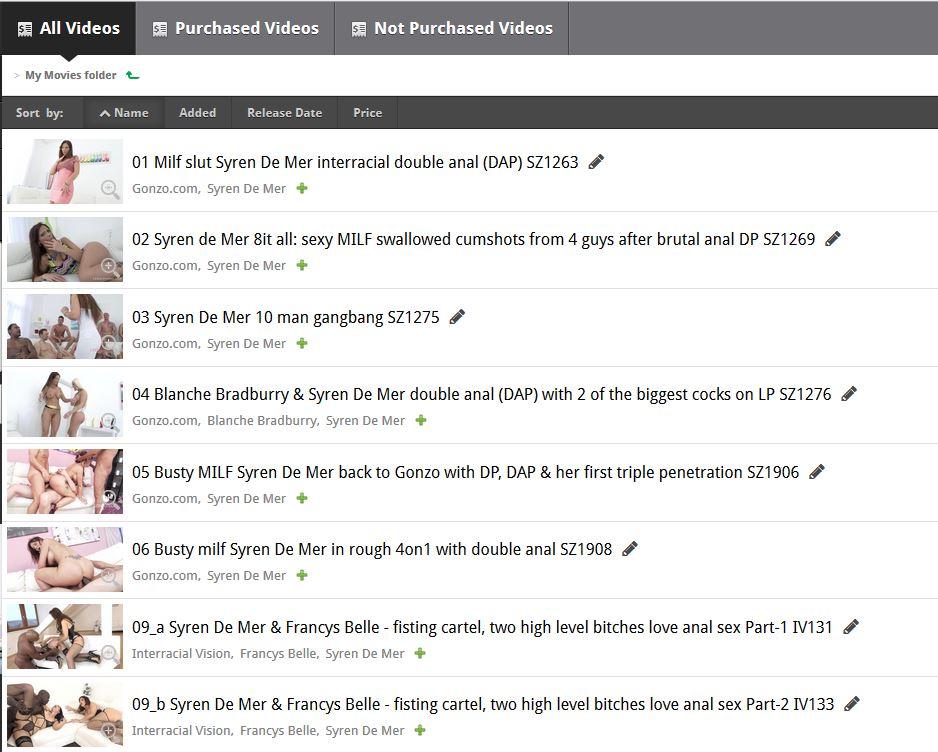Click the green back arrow beside My Movies folder
938x752 pixels.
tap(133, 75)
